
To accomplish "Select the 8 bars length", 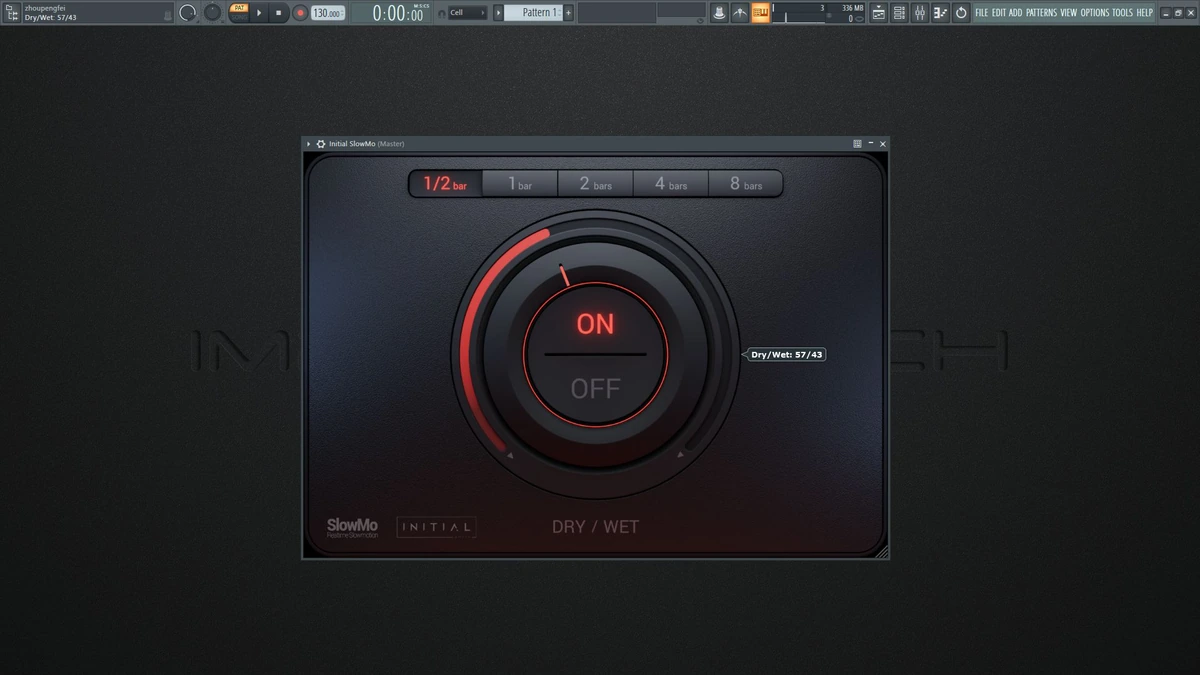I will pyautogui.click(x=745, y=184).
